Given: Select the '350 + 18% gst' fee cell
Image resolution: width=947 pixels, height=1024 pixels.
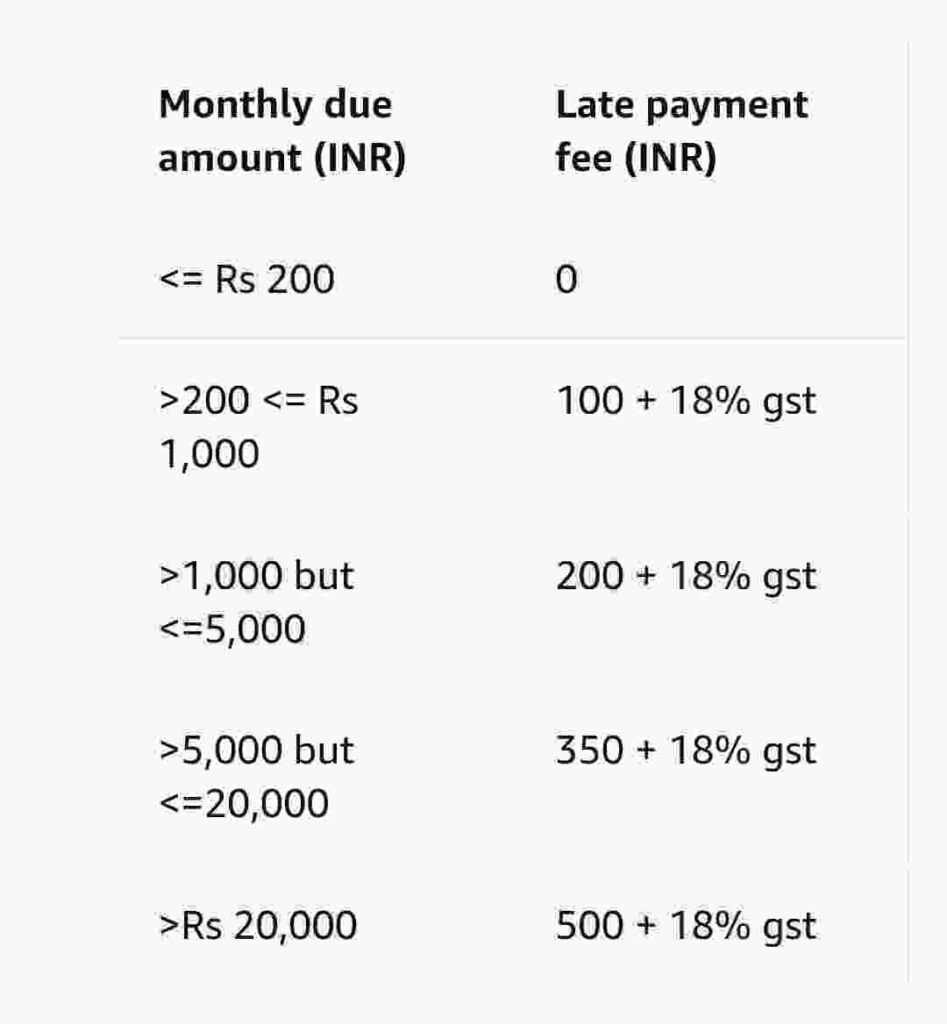Looking at the screenshot, I should click(x=686, y=750).
